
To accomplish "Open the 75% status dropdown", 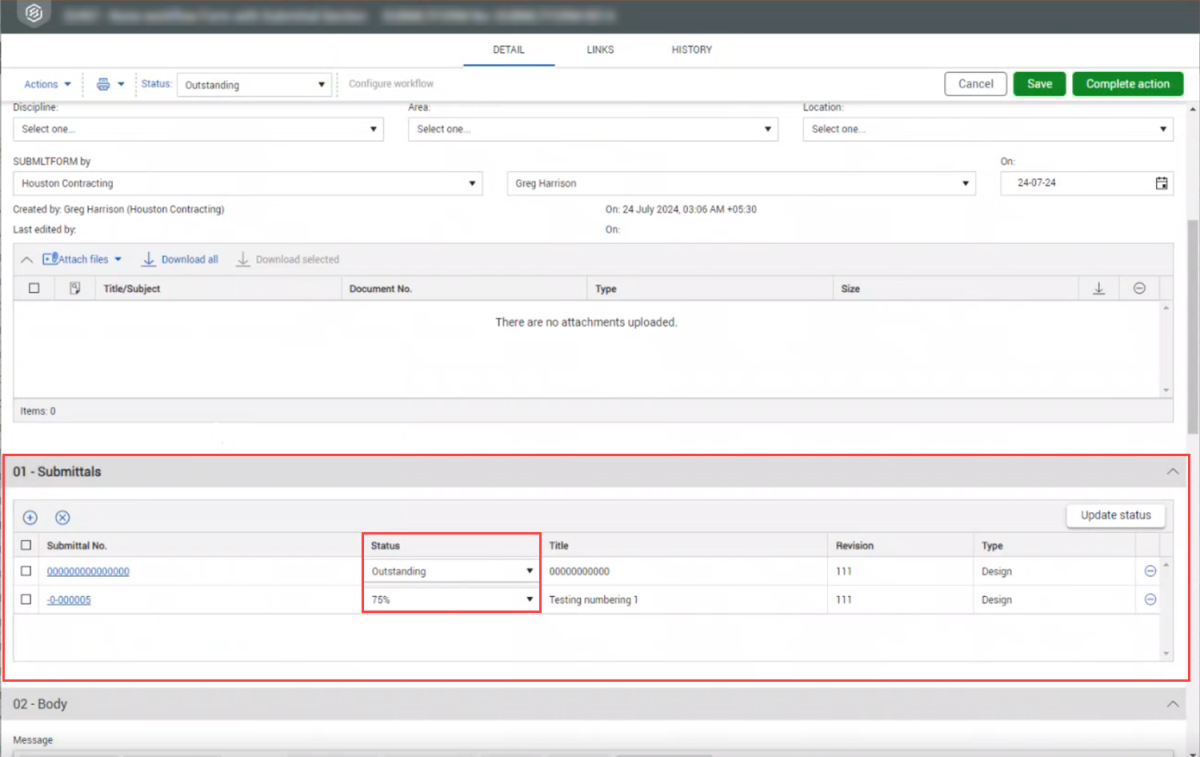I will pos(451,600).
